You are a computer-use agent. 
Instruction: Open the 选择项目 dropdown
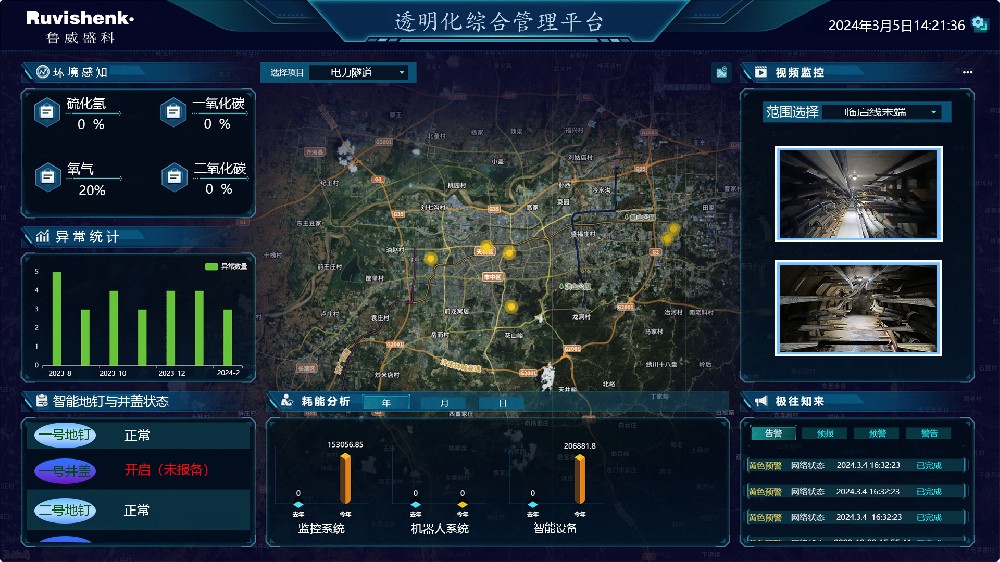click(358, 72)
